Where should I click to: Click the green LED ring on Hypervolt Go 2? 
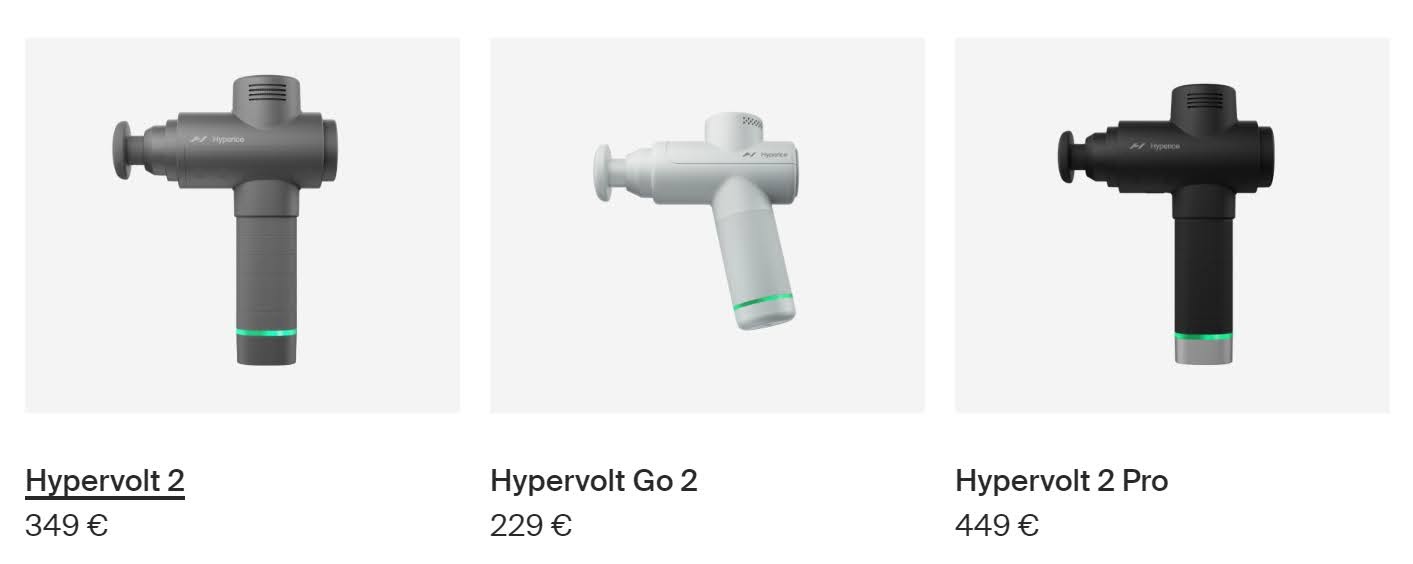[x=764, y=305]
